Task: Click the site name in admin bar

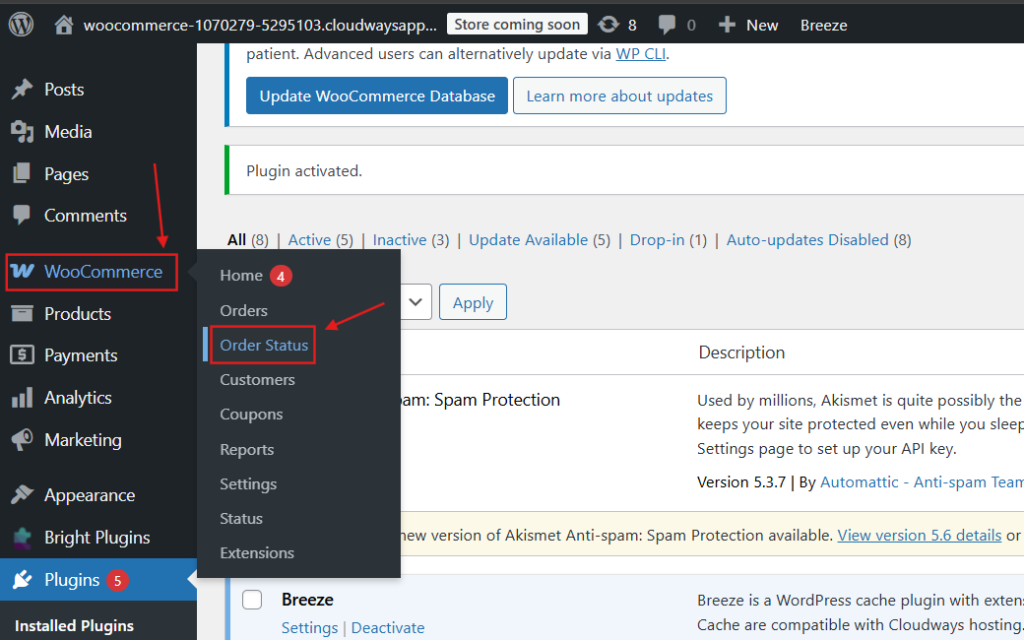Action: tap(260, 25)
